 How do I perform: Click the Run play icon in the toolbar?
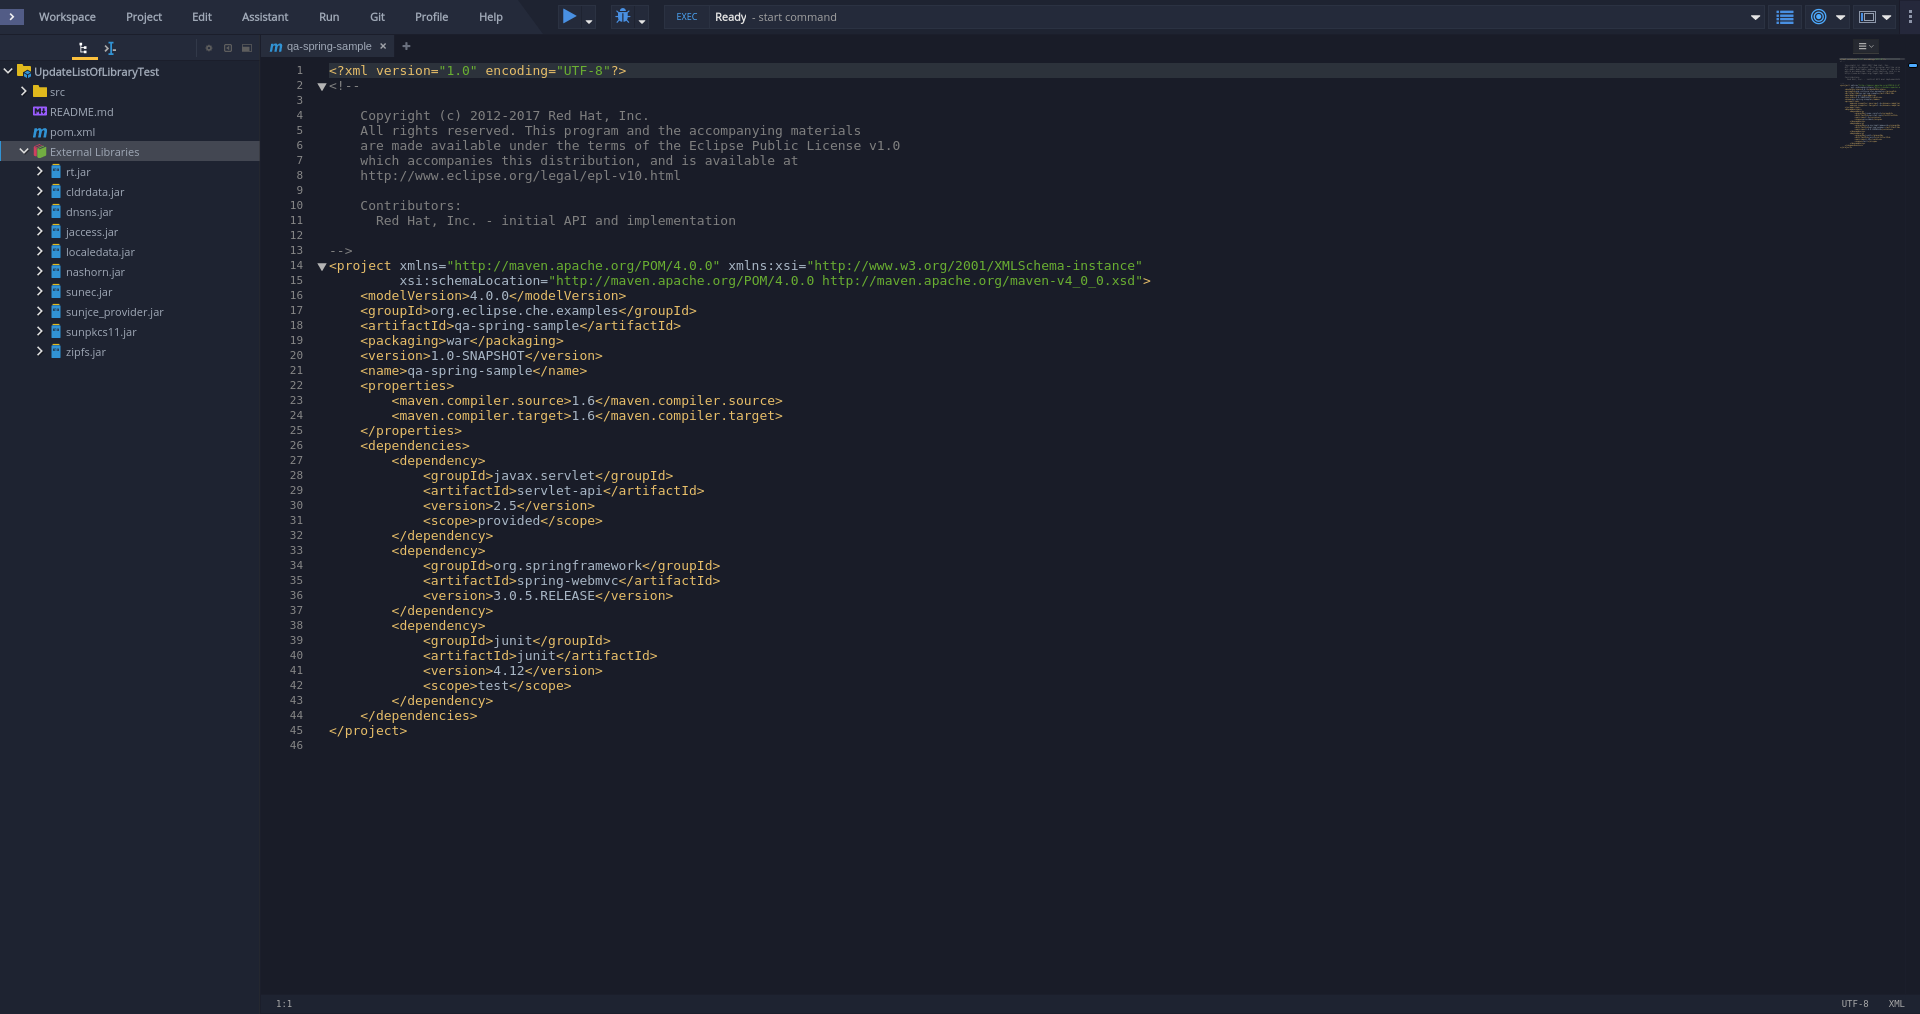tap(569, 16)
